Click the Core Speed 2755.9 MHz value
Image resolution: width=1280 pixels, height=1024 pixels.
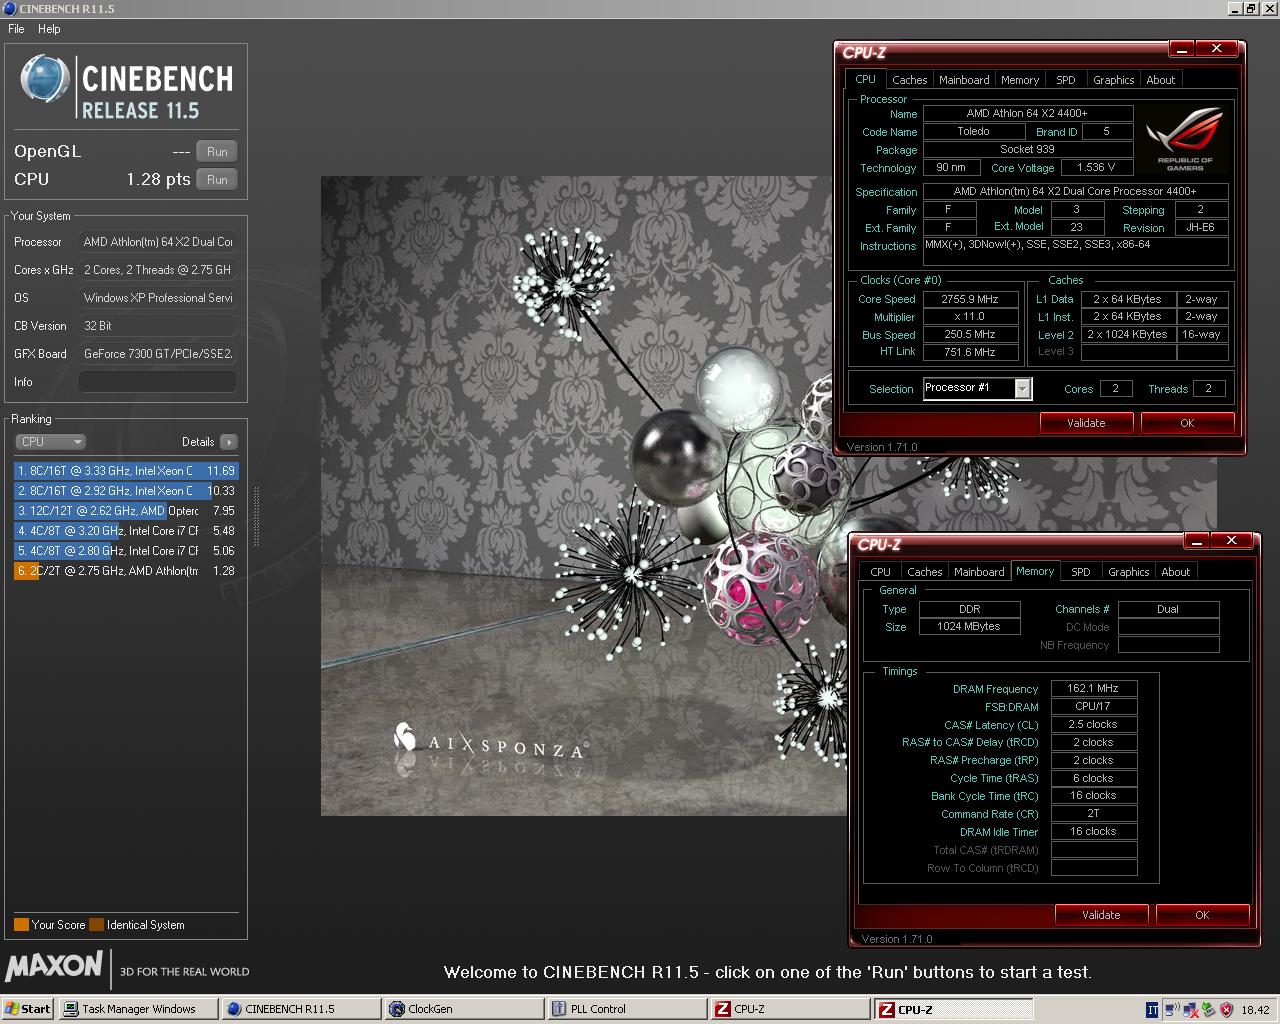click(970, 299)
